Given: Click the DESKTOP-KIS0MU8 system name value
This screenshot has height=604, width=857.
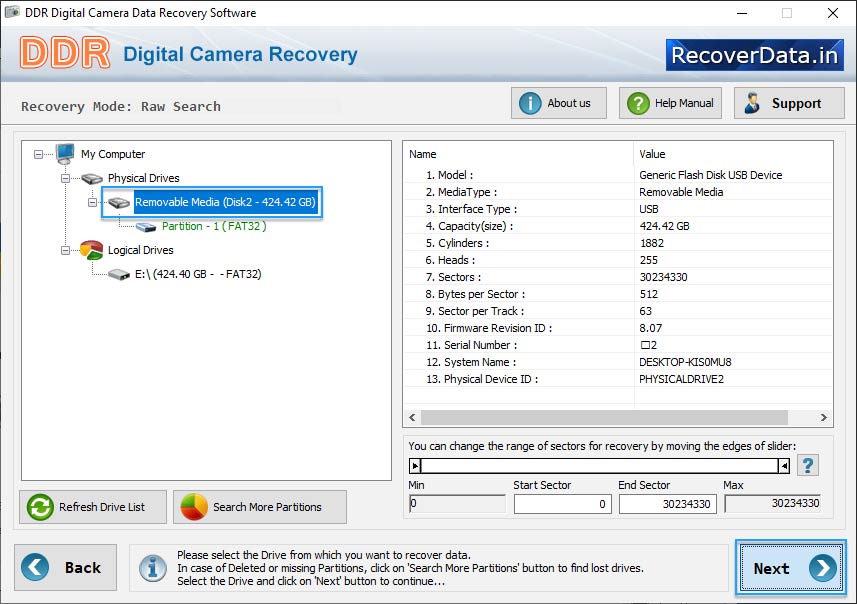Looking at the screenshot, I should coord(685,362).
